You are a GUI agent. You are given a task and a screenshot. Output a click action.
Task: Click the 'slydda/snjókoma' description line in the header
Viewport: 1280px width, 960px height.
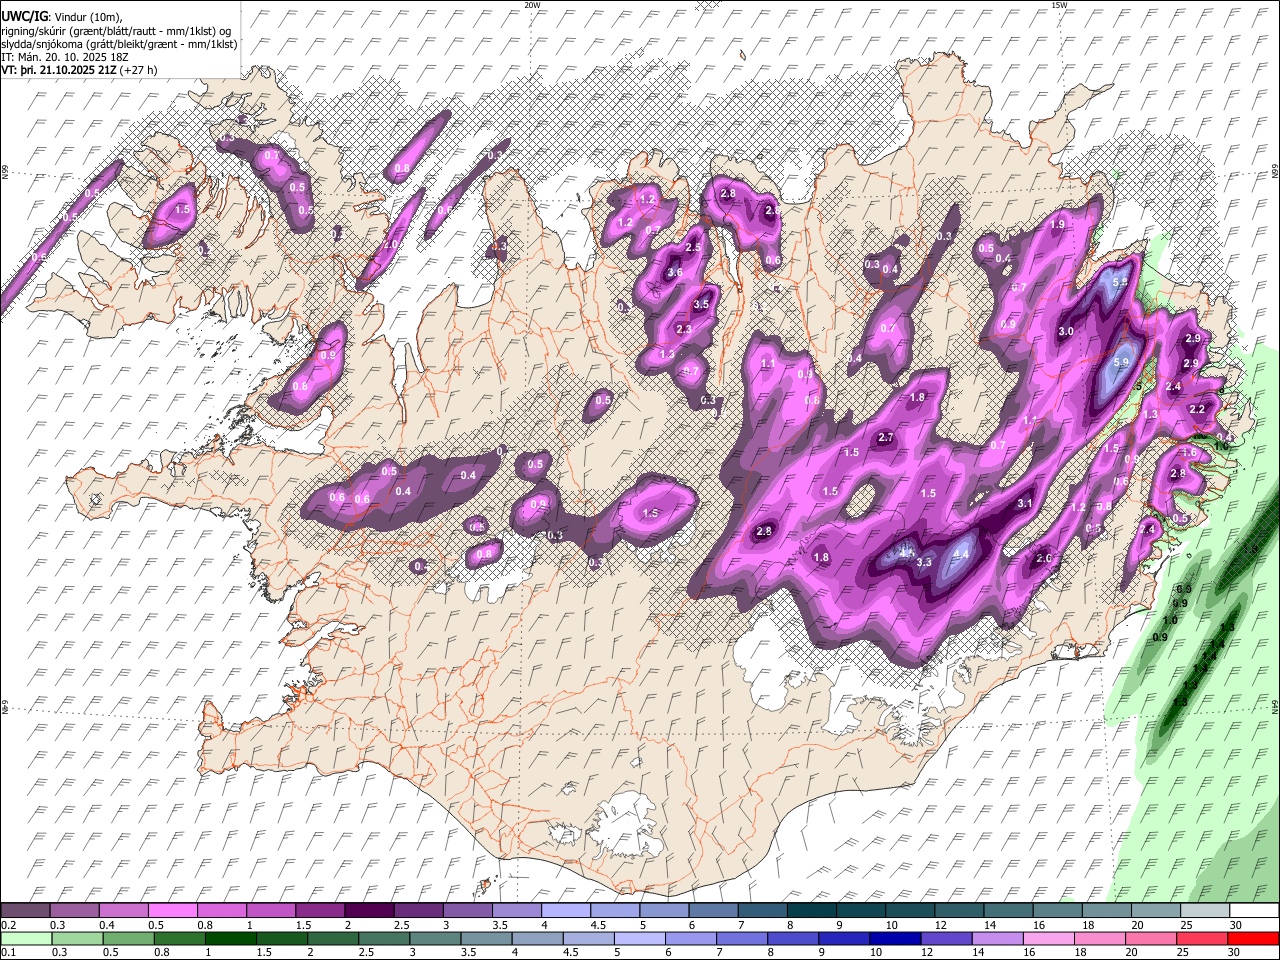tap(120, 44)
